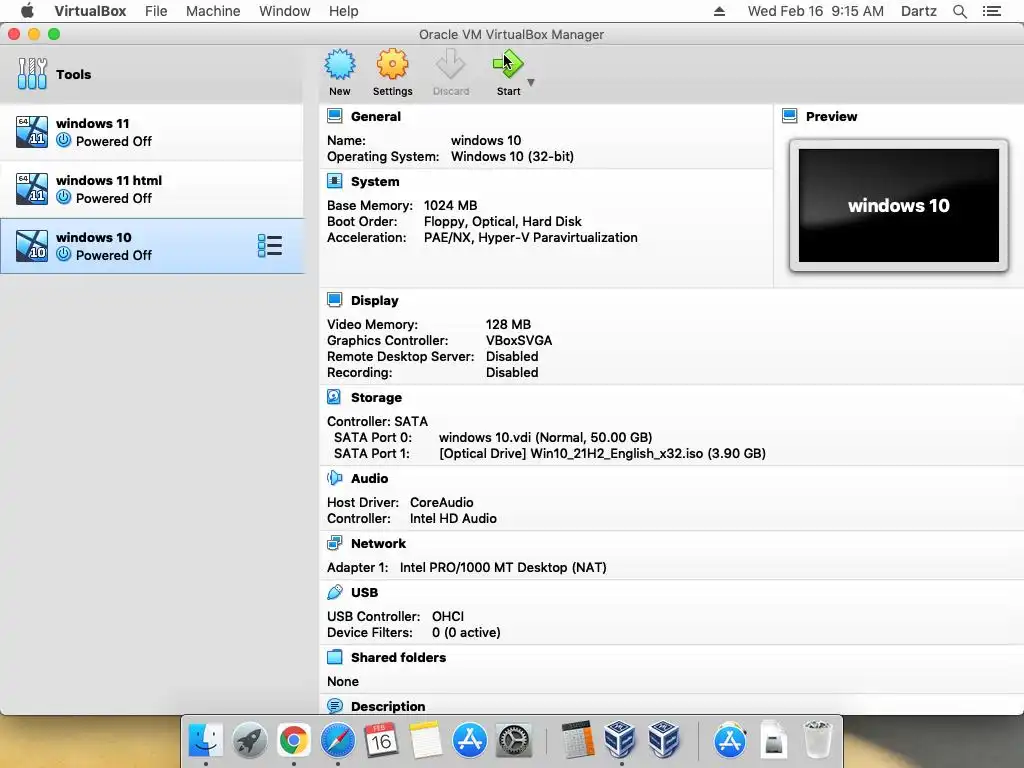Open the Storage settings heading link
Image resolution: width=1024 pixels, height=768 pixels.
click(x=376, y=398)
